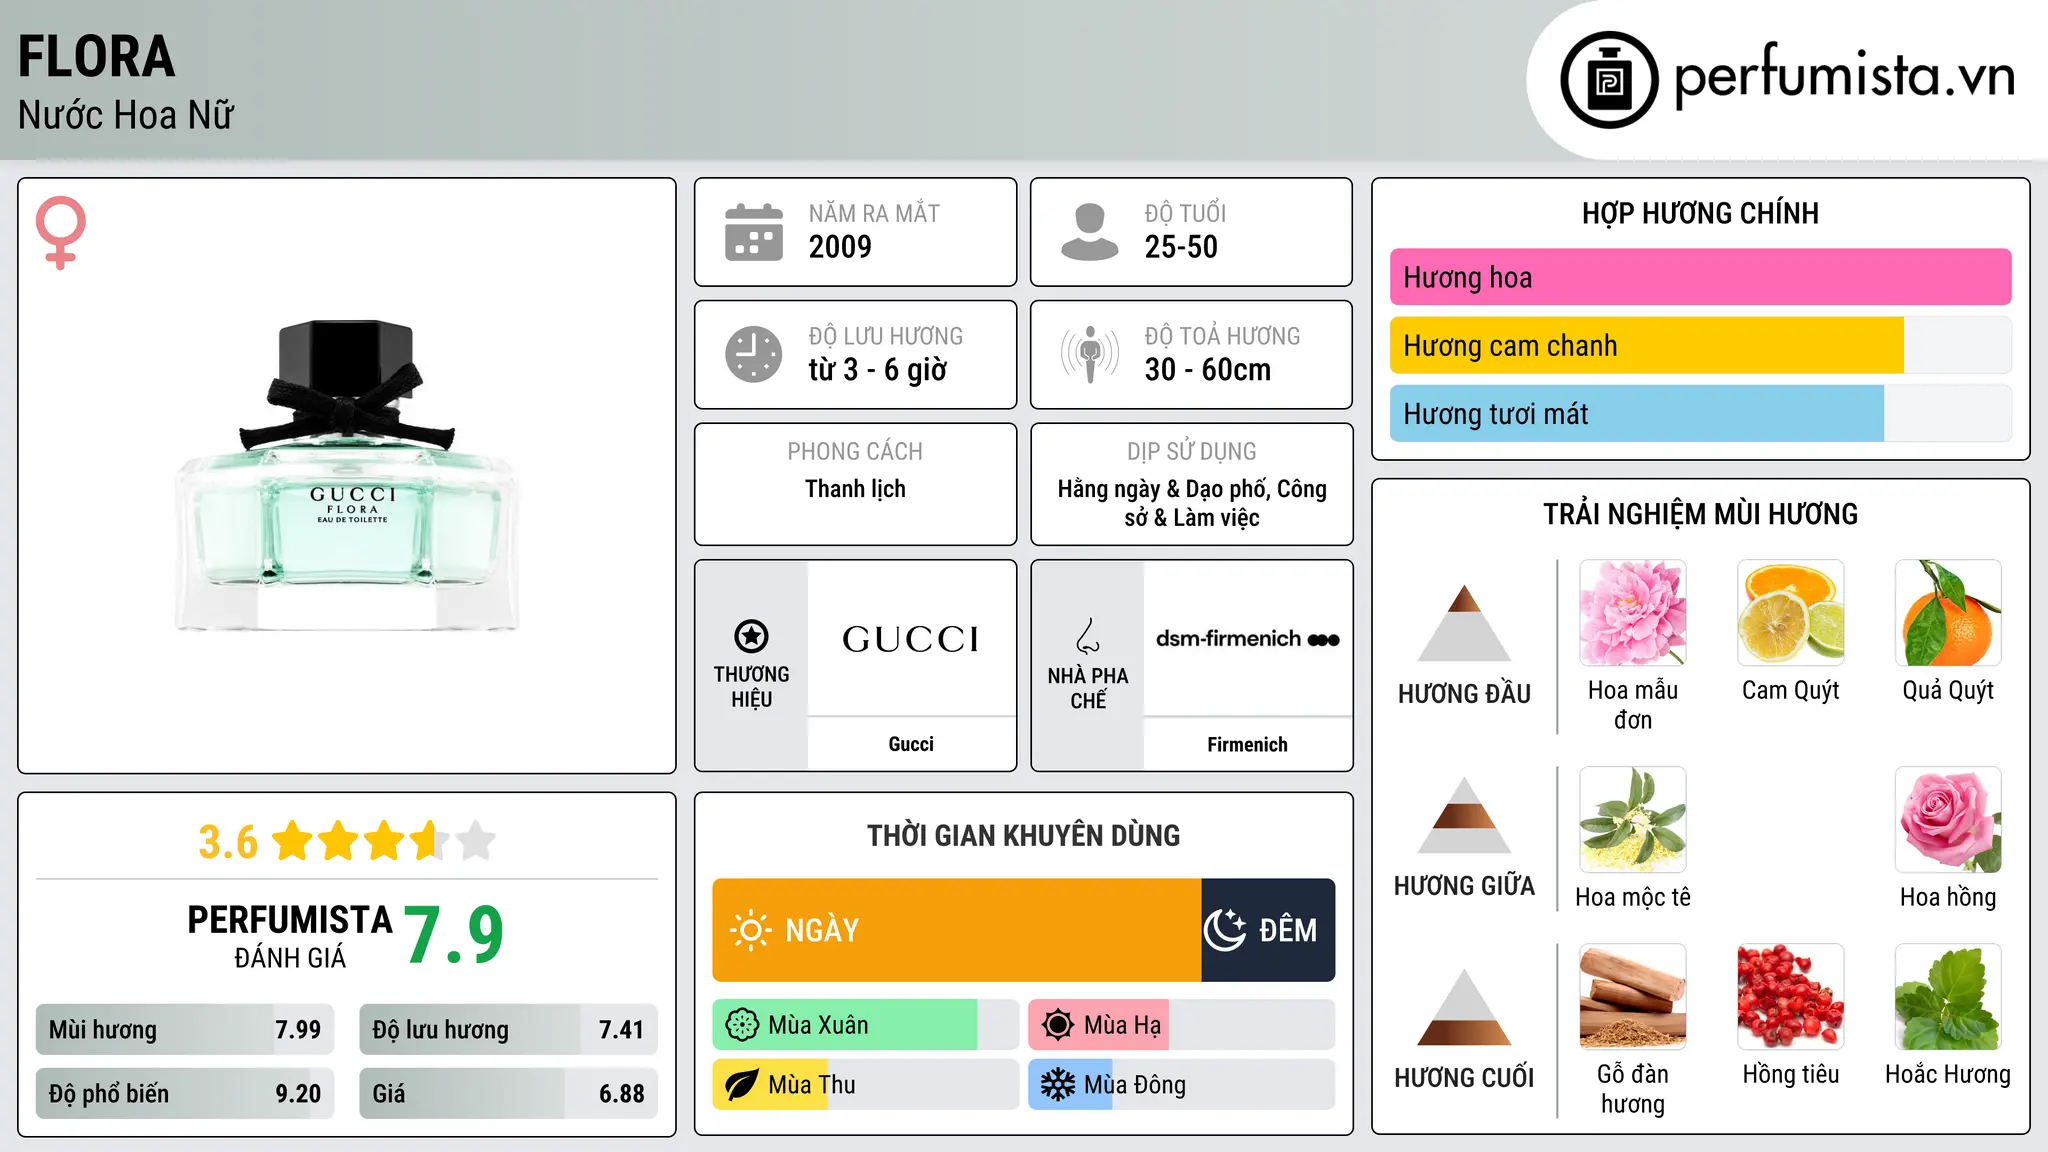Click the sillage value 30 - 60cm
The width and height of the screenshot is (2048, 1152).
[x=1208, y=370]
